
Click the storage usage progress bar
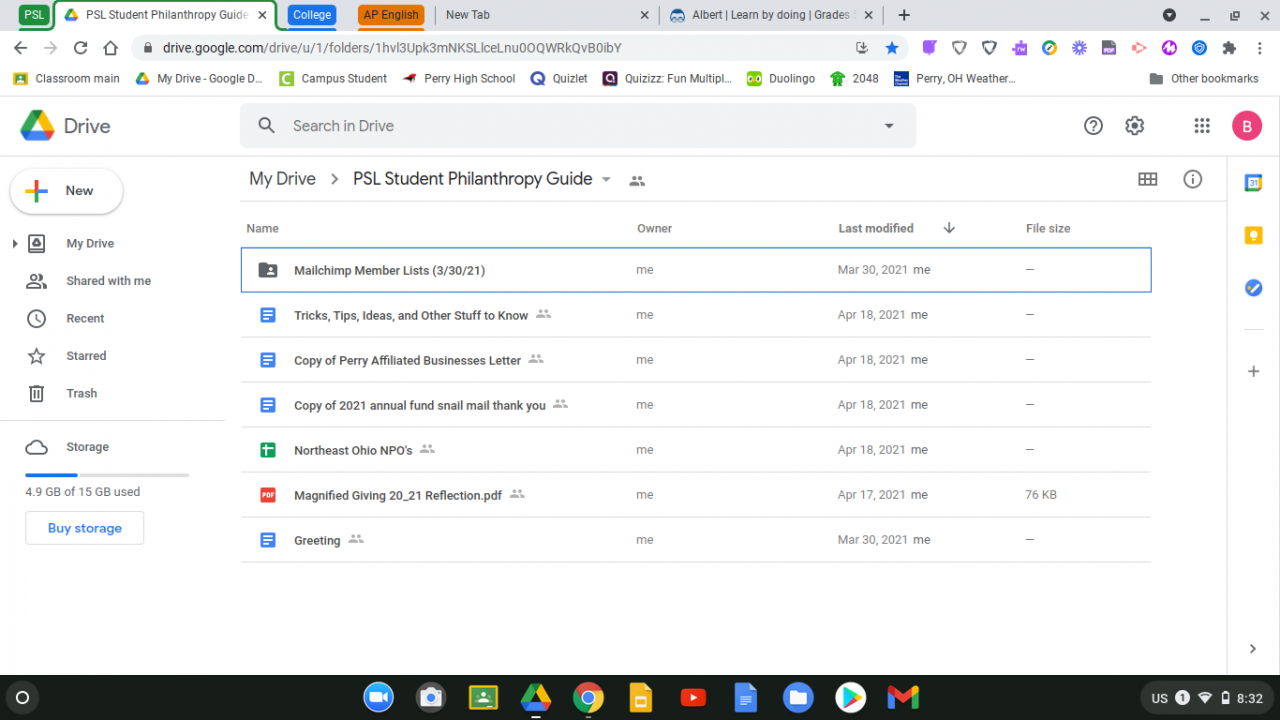tap(107, 475)
